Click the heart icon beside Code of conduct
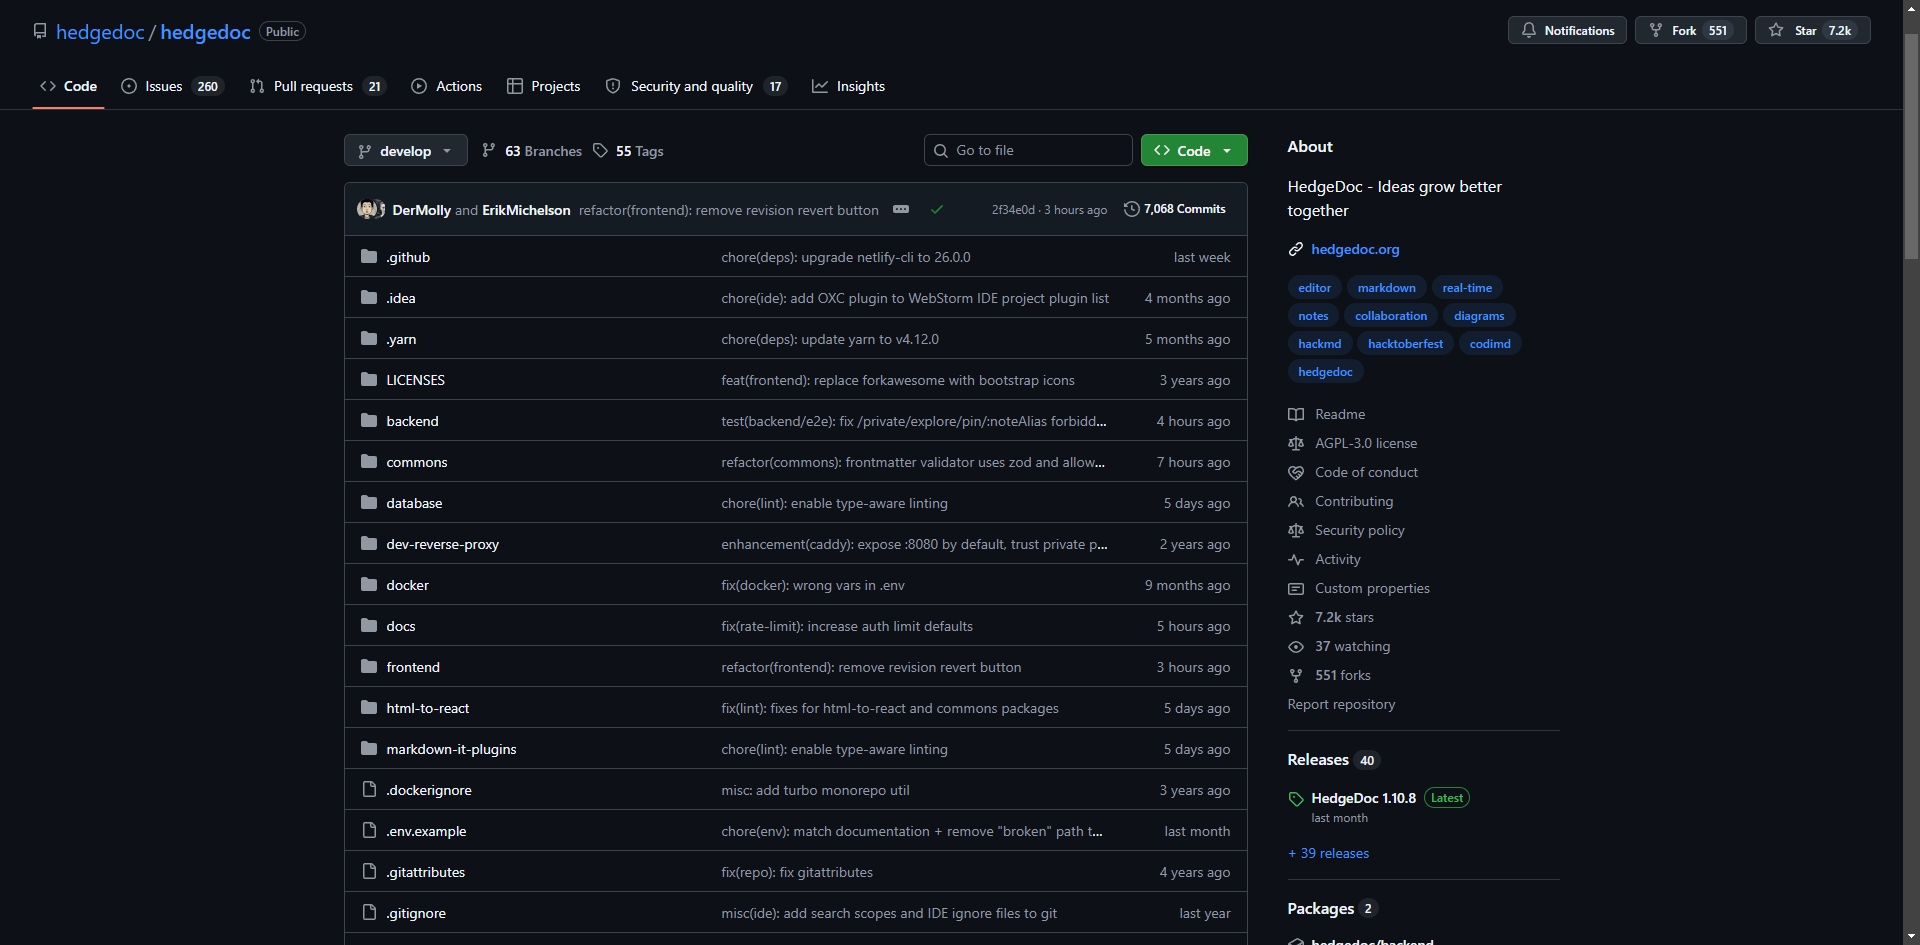This screenshot has width=1920, height=945. 1296,473
